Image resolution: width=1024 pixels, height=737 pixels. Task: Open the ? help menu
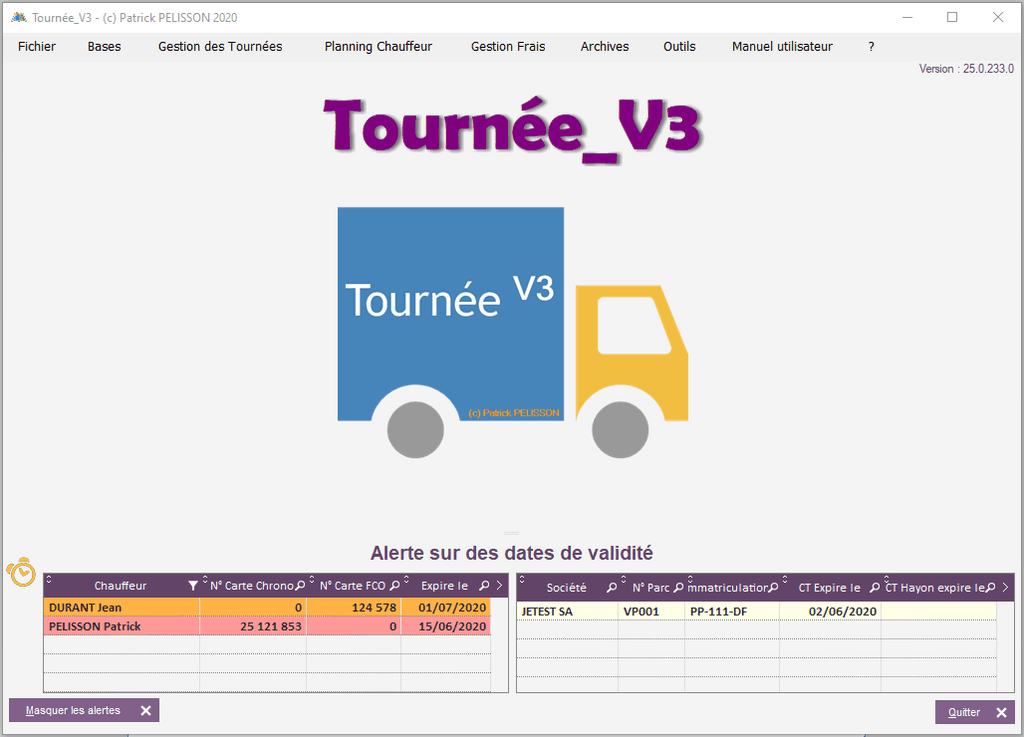871,46
